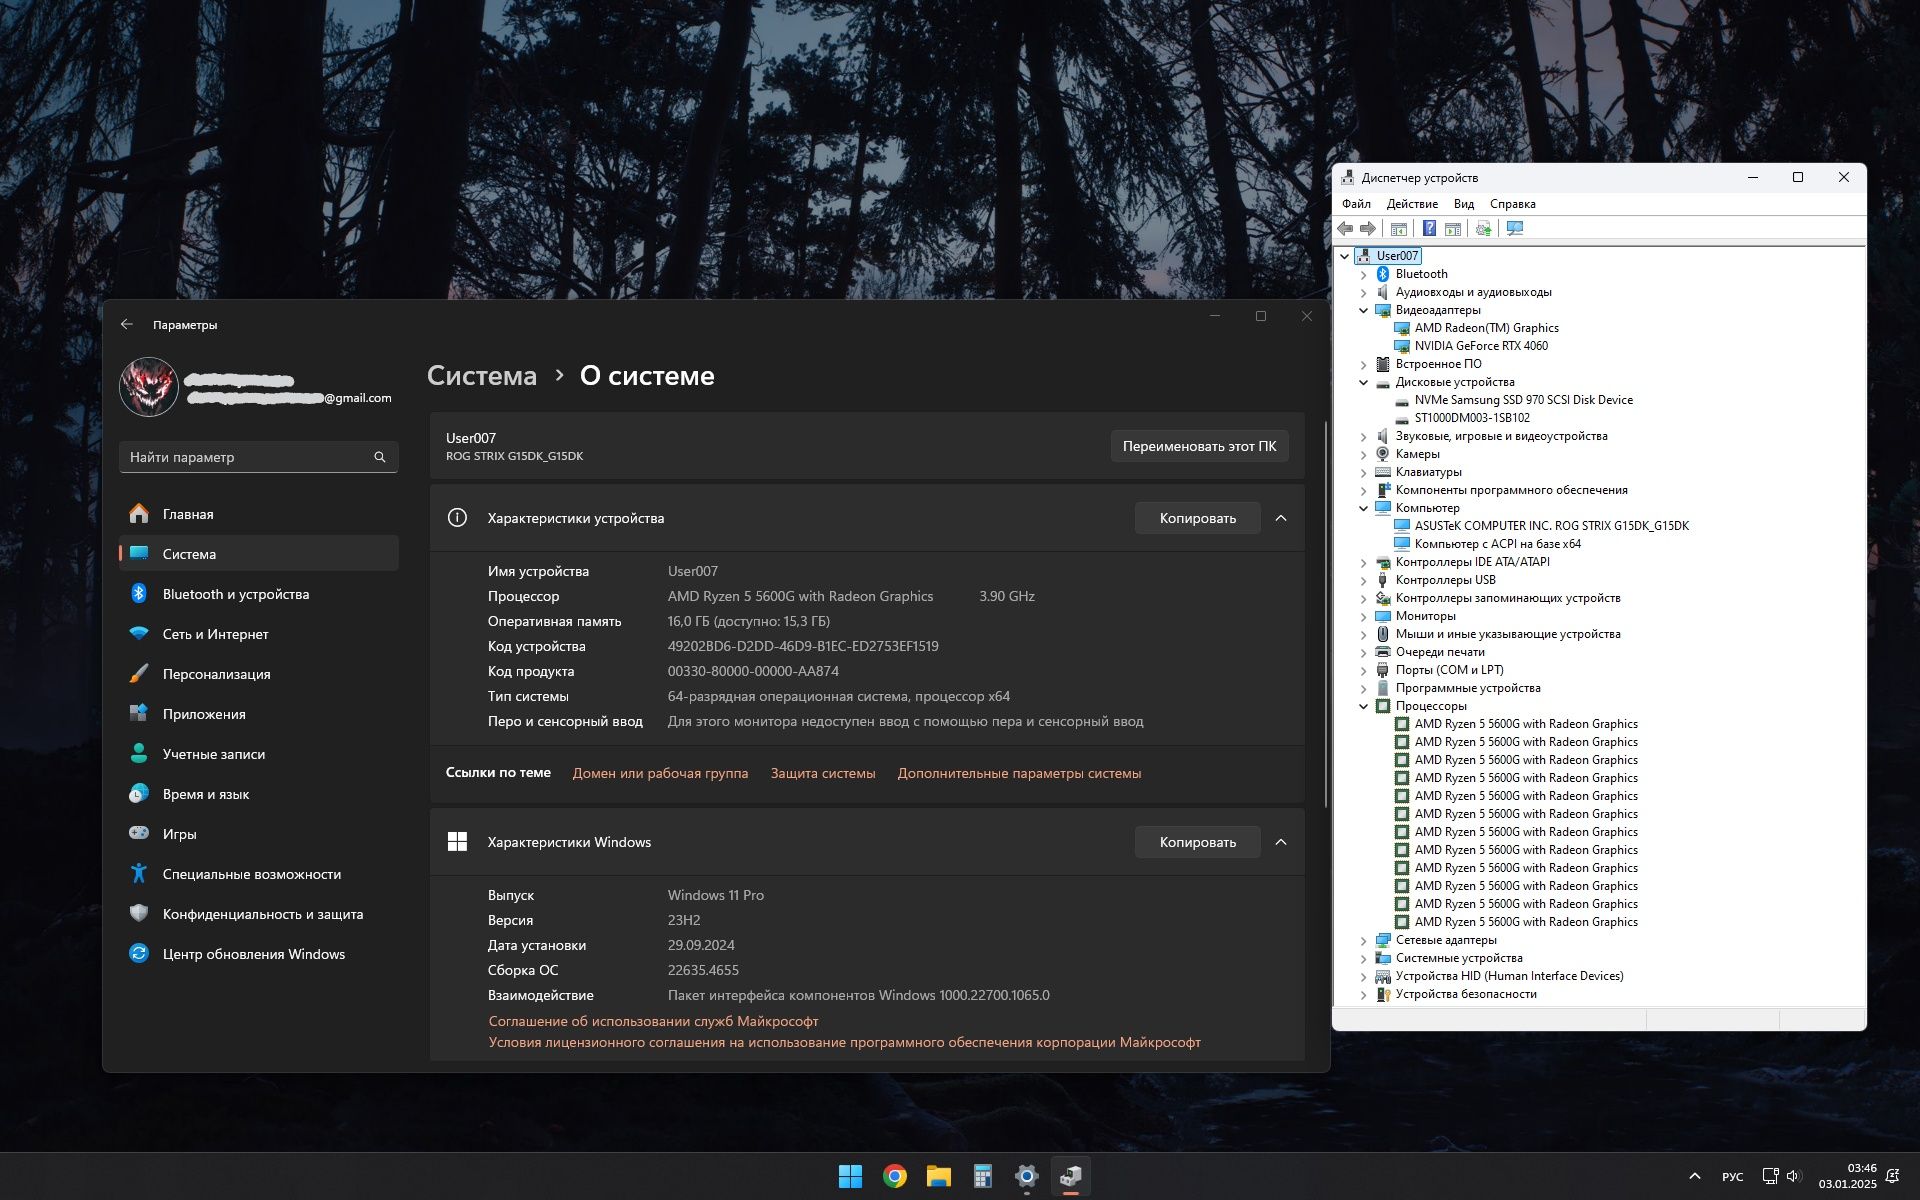Select AMD Radeon(TM) Graphics device

[1486, 328]
